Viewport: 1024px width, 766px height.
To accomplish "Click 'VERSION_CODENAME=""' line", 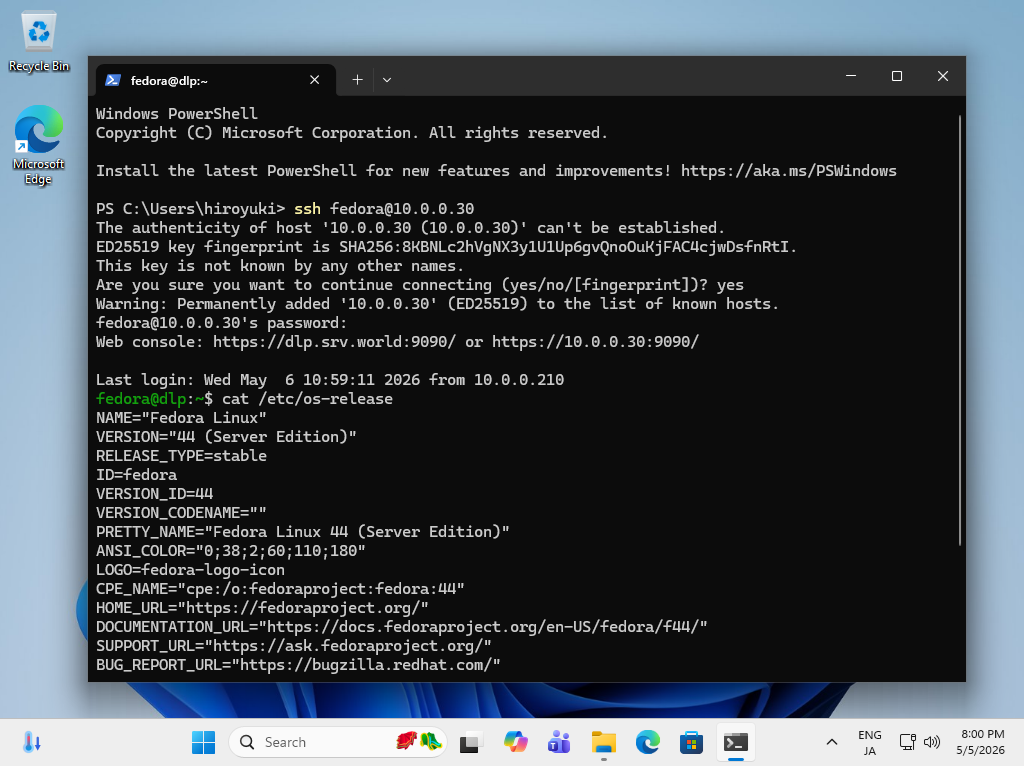I will tap(181, 513).
